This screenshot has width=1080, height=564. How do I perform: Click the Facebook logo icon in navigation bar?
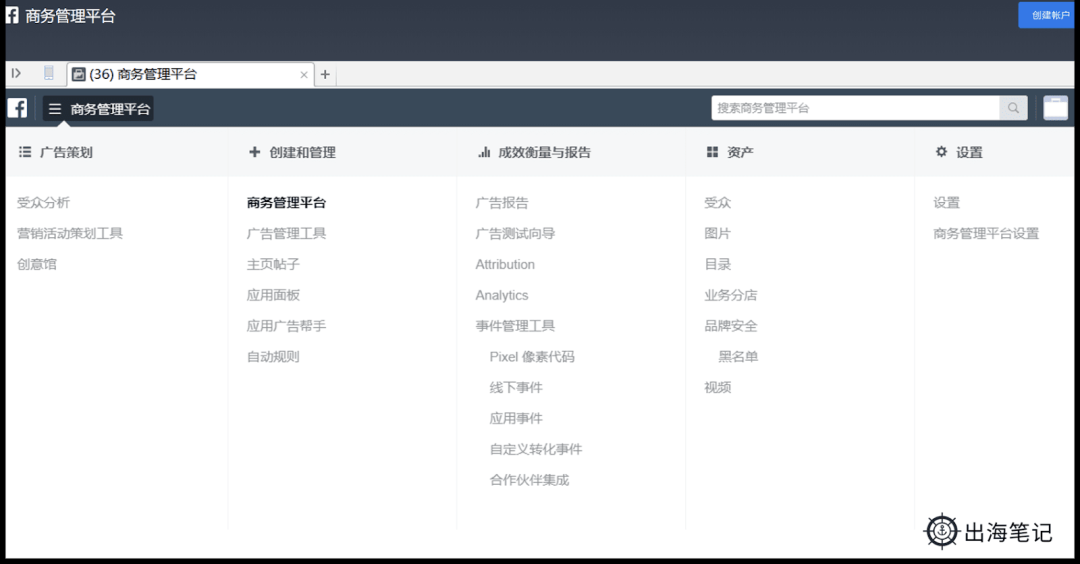[17, 108]
